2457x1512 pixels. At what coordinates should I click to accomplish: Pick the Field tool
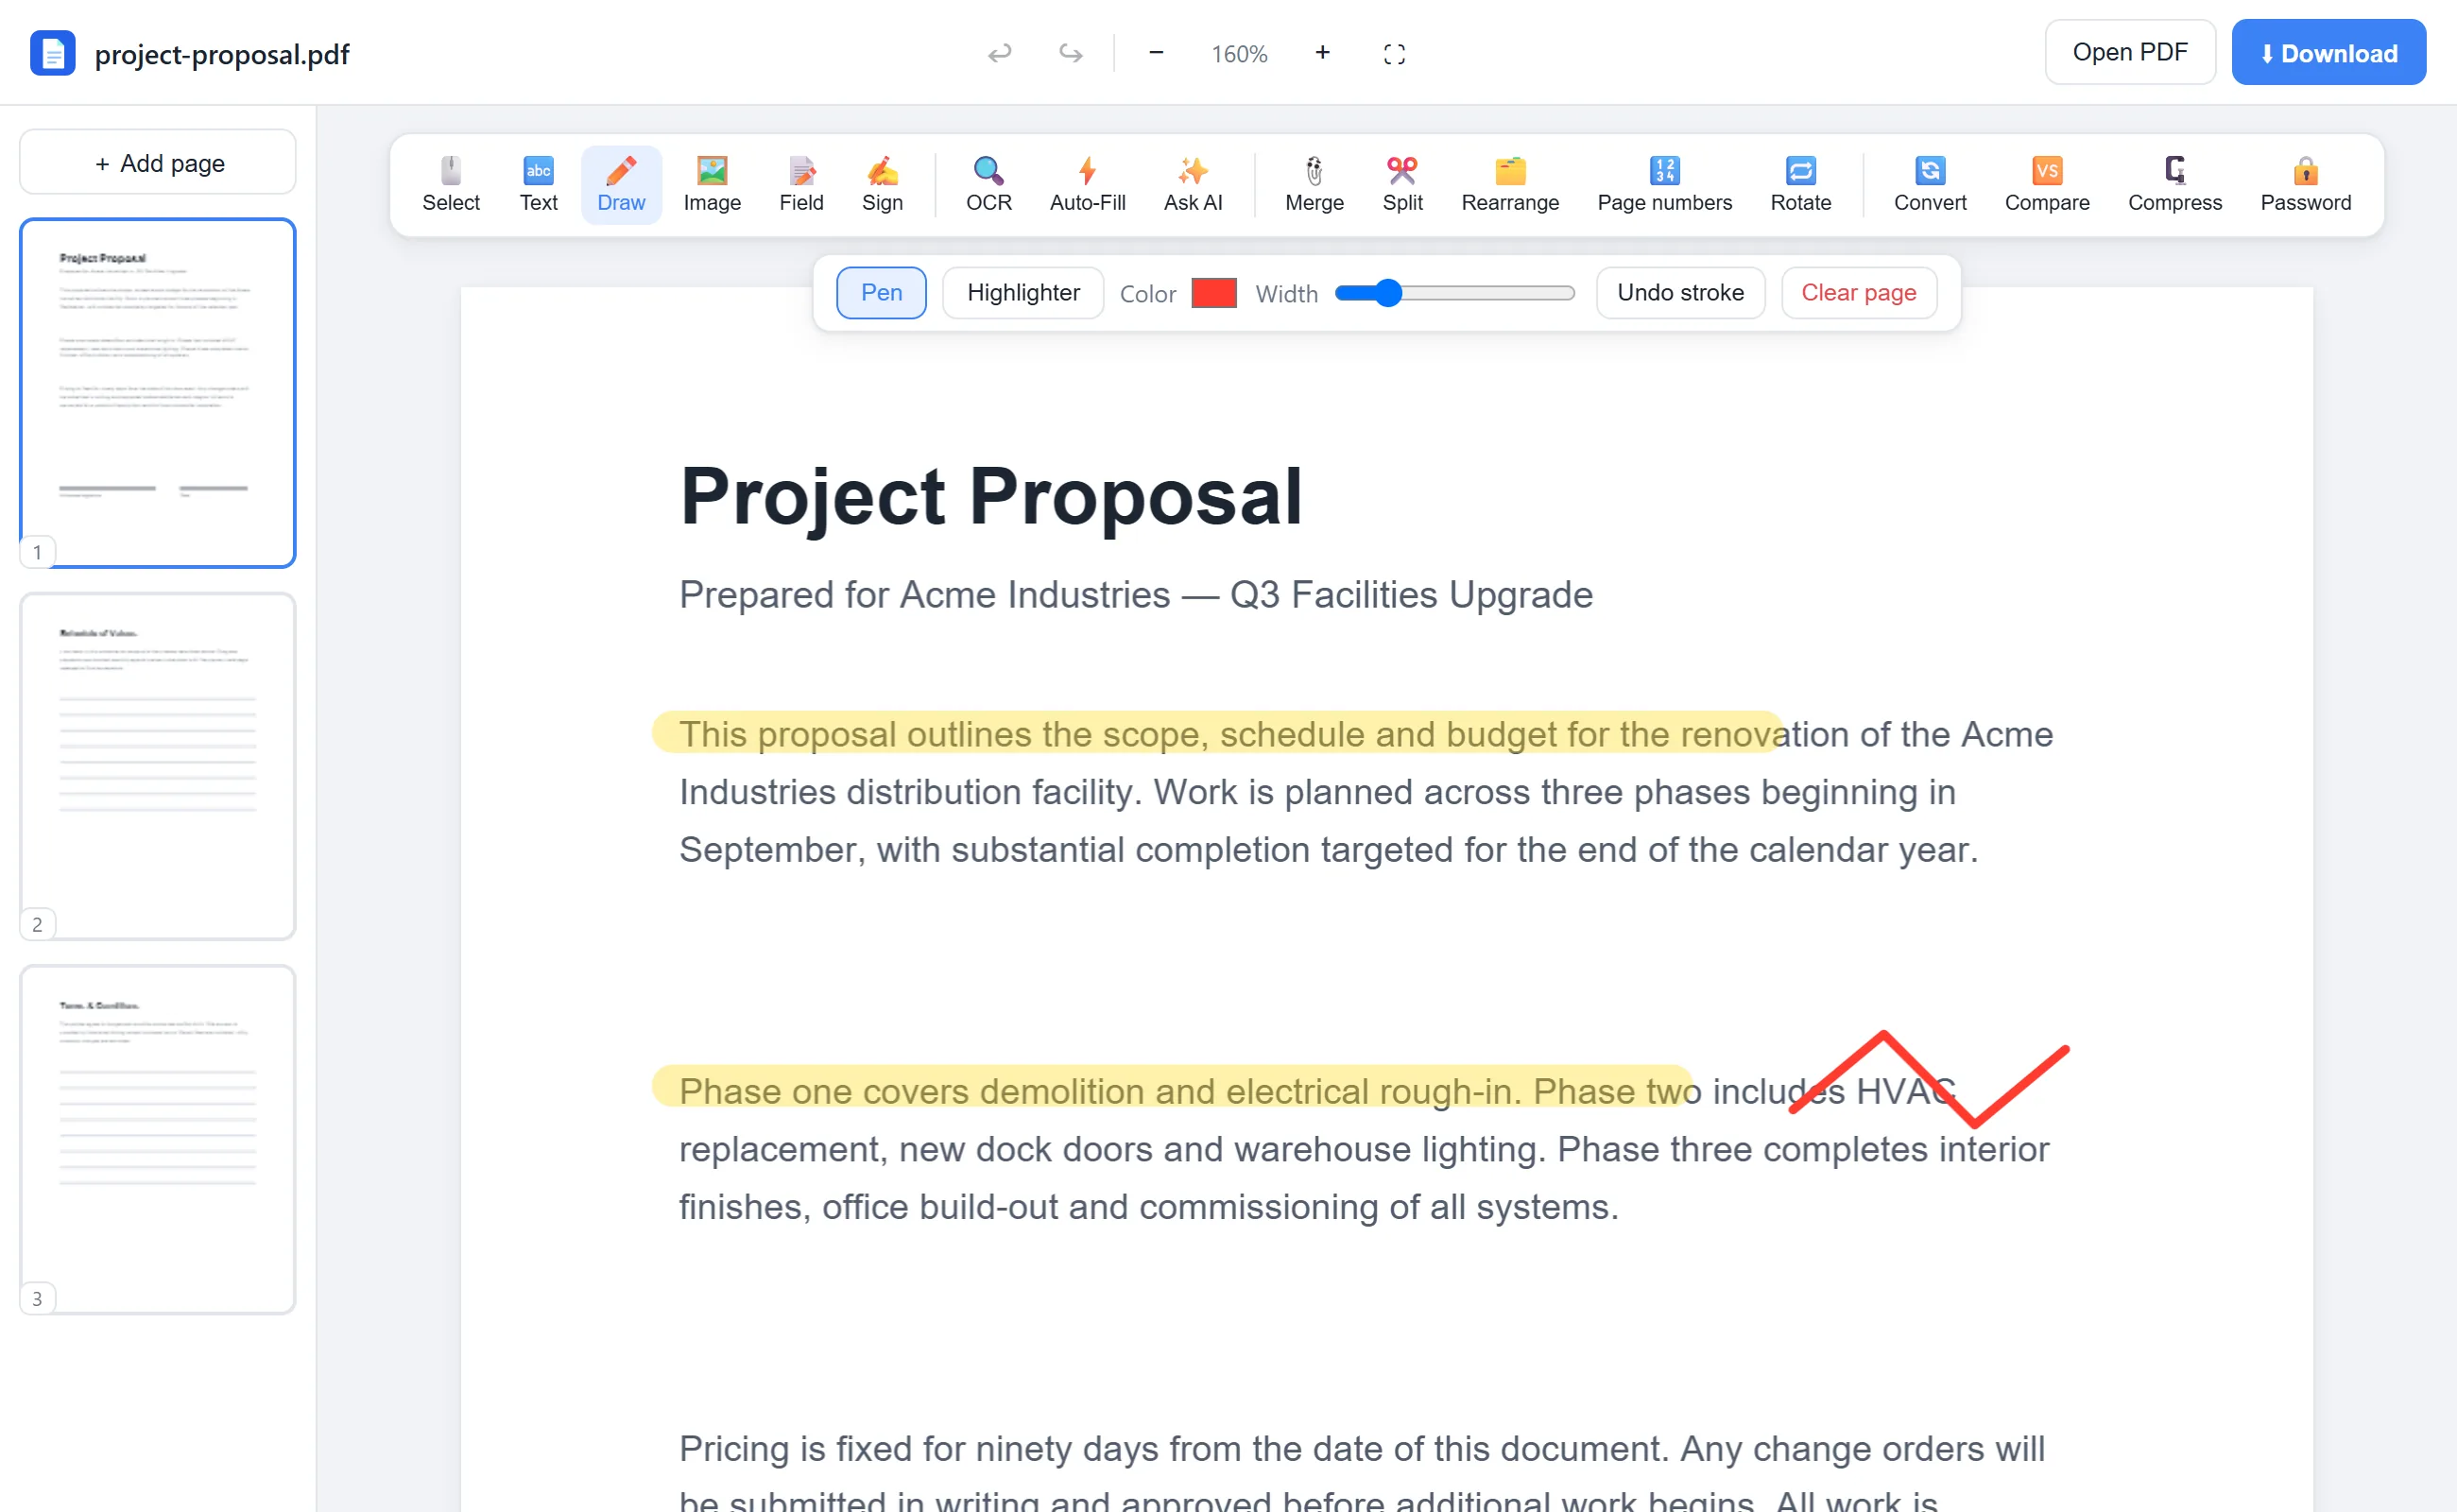[801, 185]
